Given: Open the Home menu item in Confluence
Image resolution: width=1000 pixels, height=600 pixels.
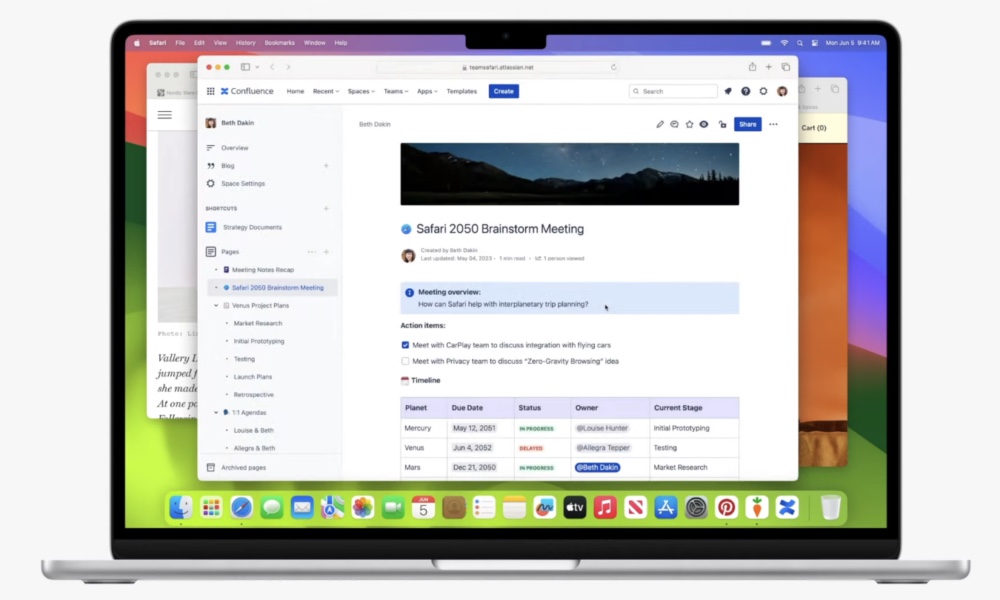Looking at the screenshot, I should (295, 91).
